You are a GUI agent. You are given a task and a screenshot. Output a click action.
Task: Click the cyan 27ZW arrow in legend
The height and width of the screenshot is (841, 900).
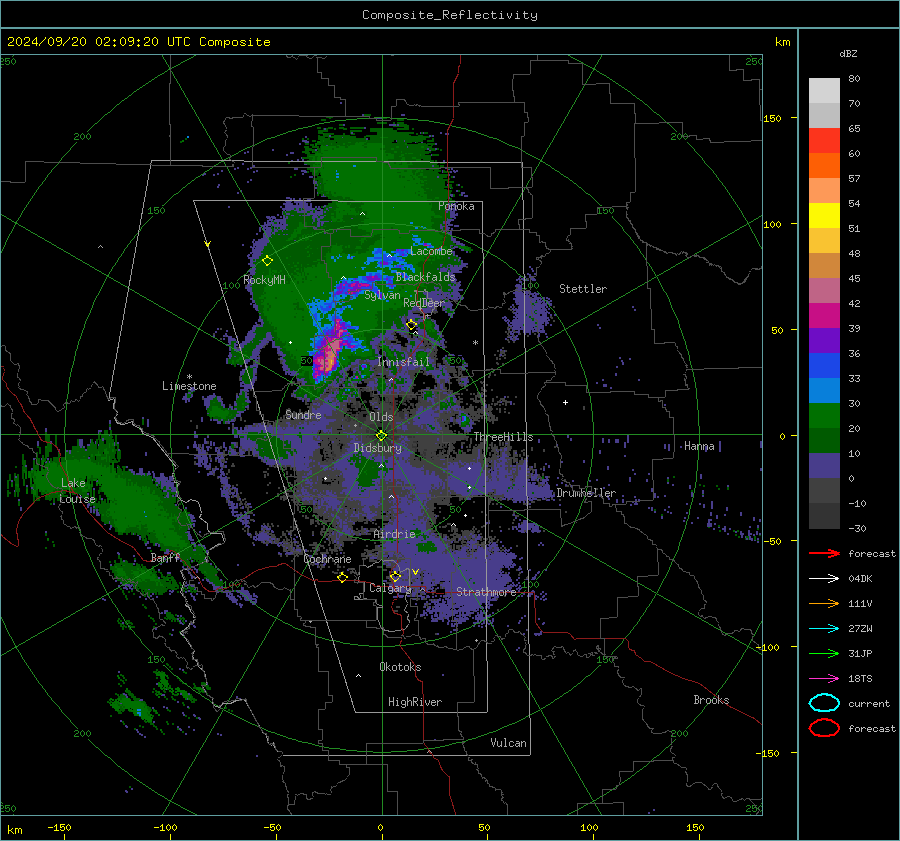(824, 629)
